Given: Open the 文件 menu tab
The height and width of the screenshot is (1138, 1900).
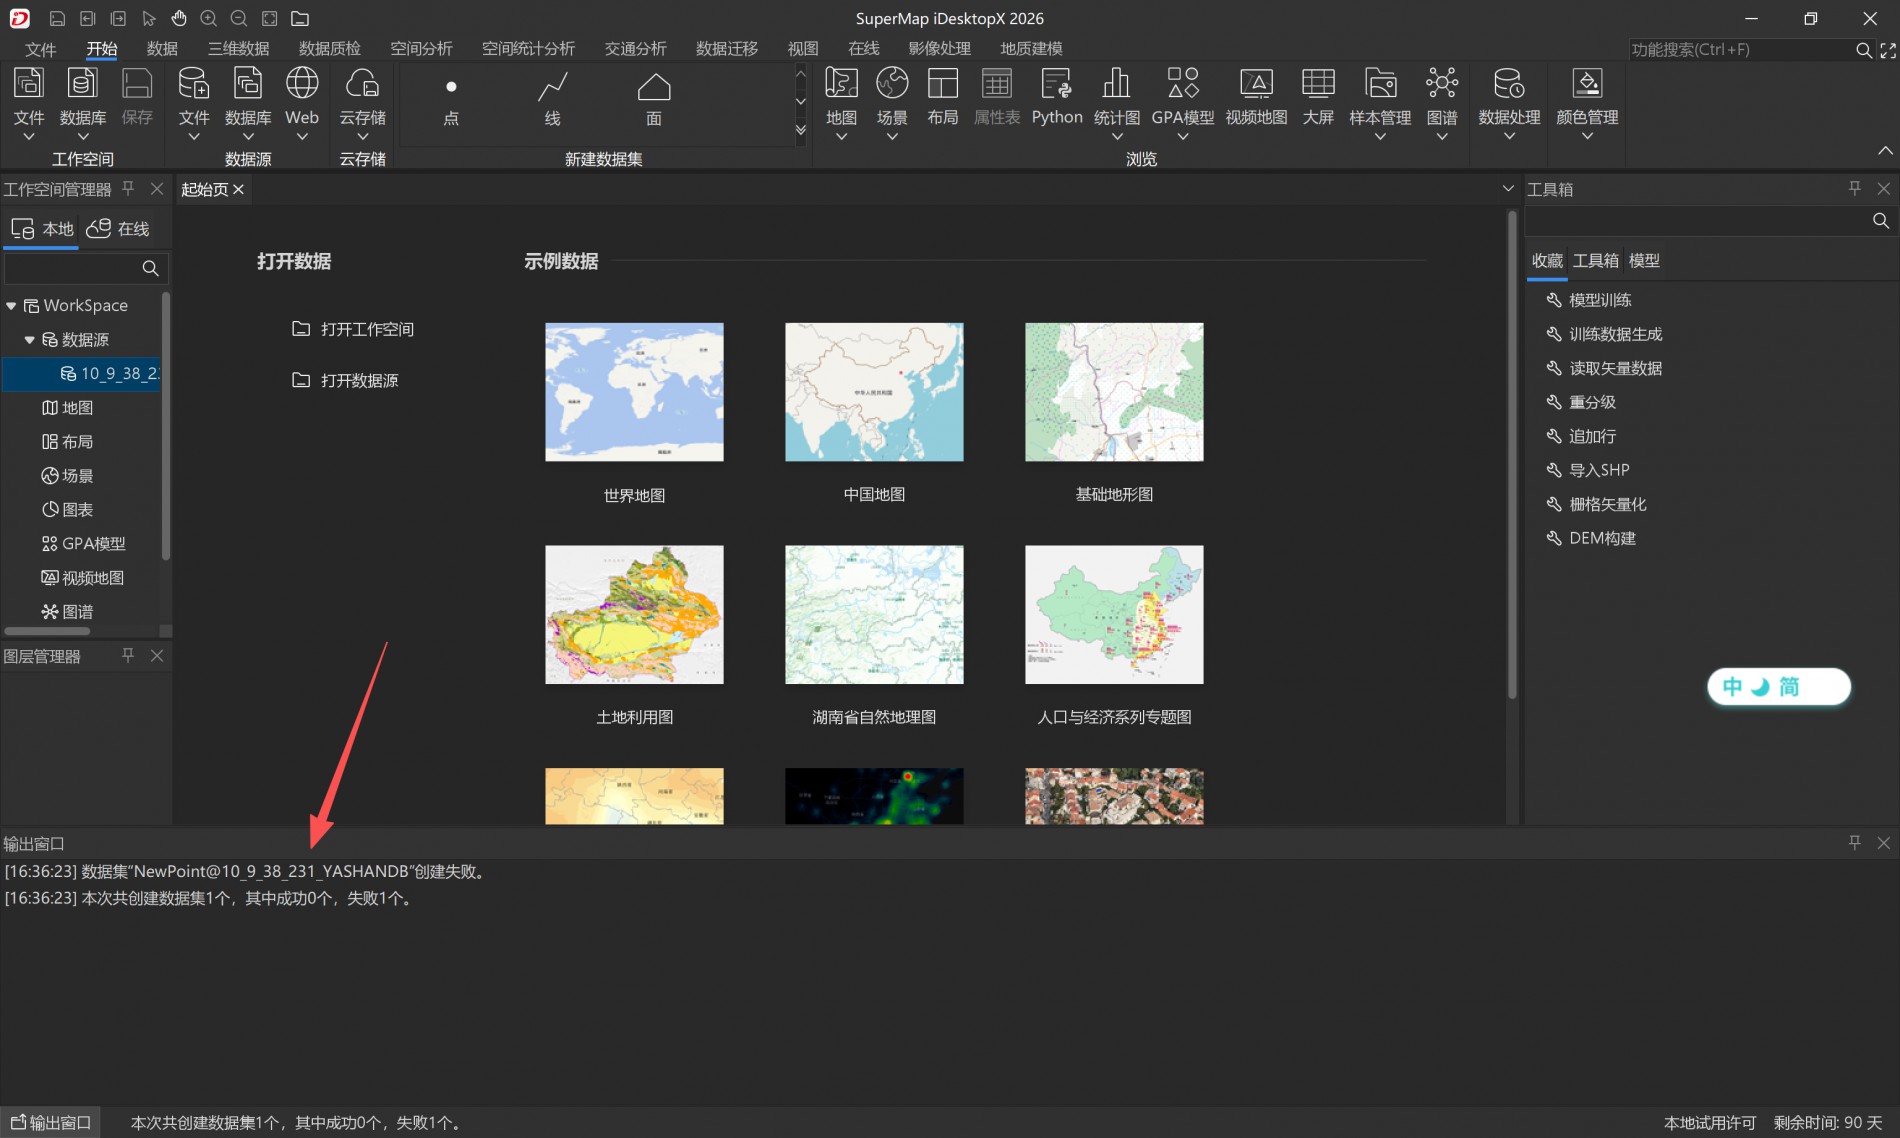Looking at the screenshot, I should tap(41, 49).
